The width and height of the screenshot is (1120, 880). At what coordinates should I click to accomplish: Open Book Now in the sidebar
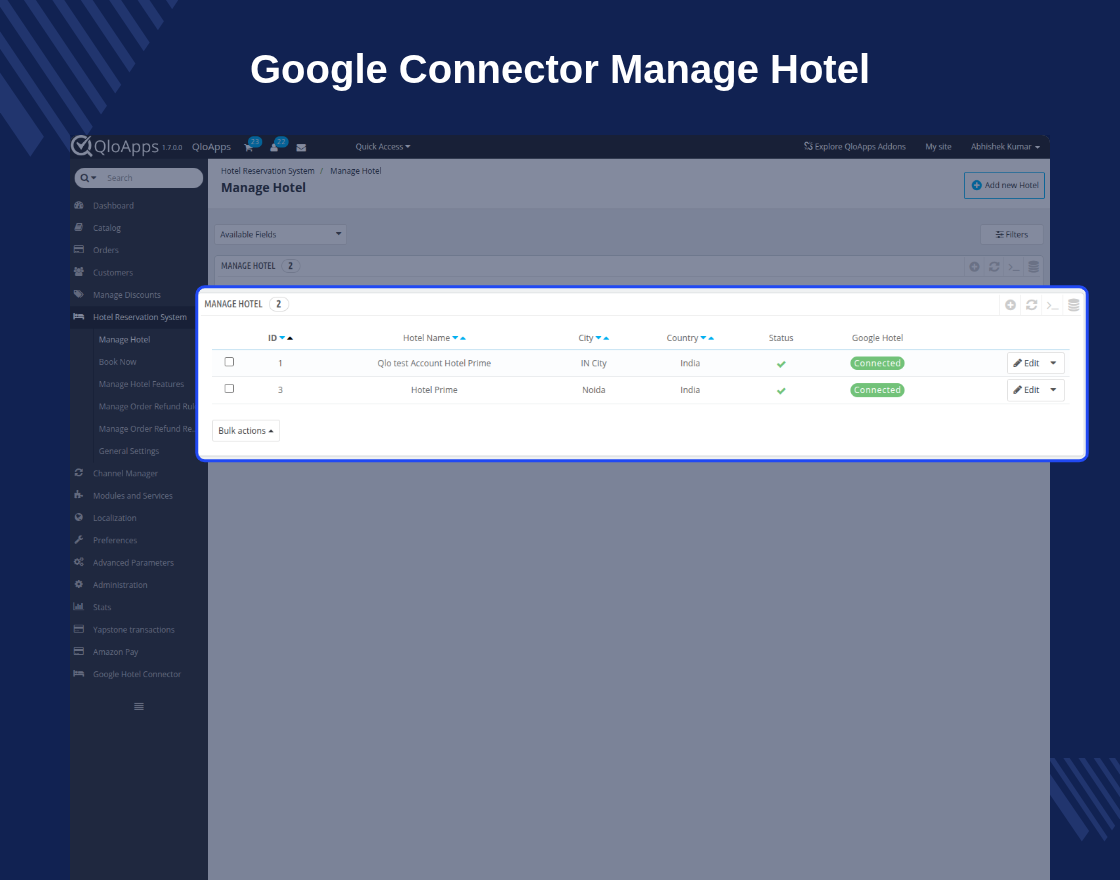(117, 361)
